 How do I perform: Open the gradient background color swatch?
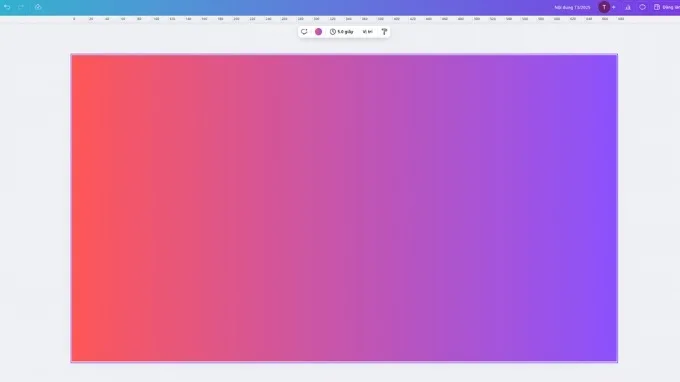318,32
